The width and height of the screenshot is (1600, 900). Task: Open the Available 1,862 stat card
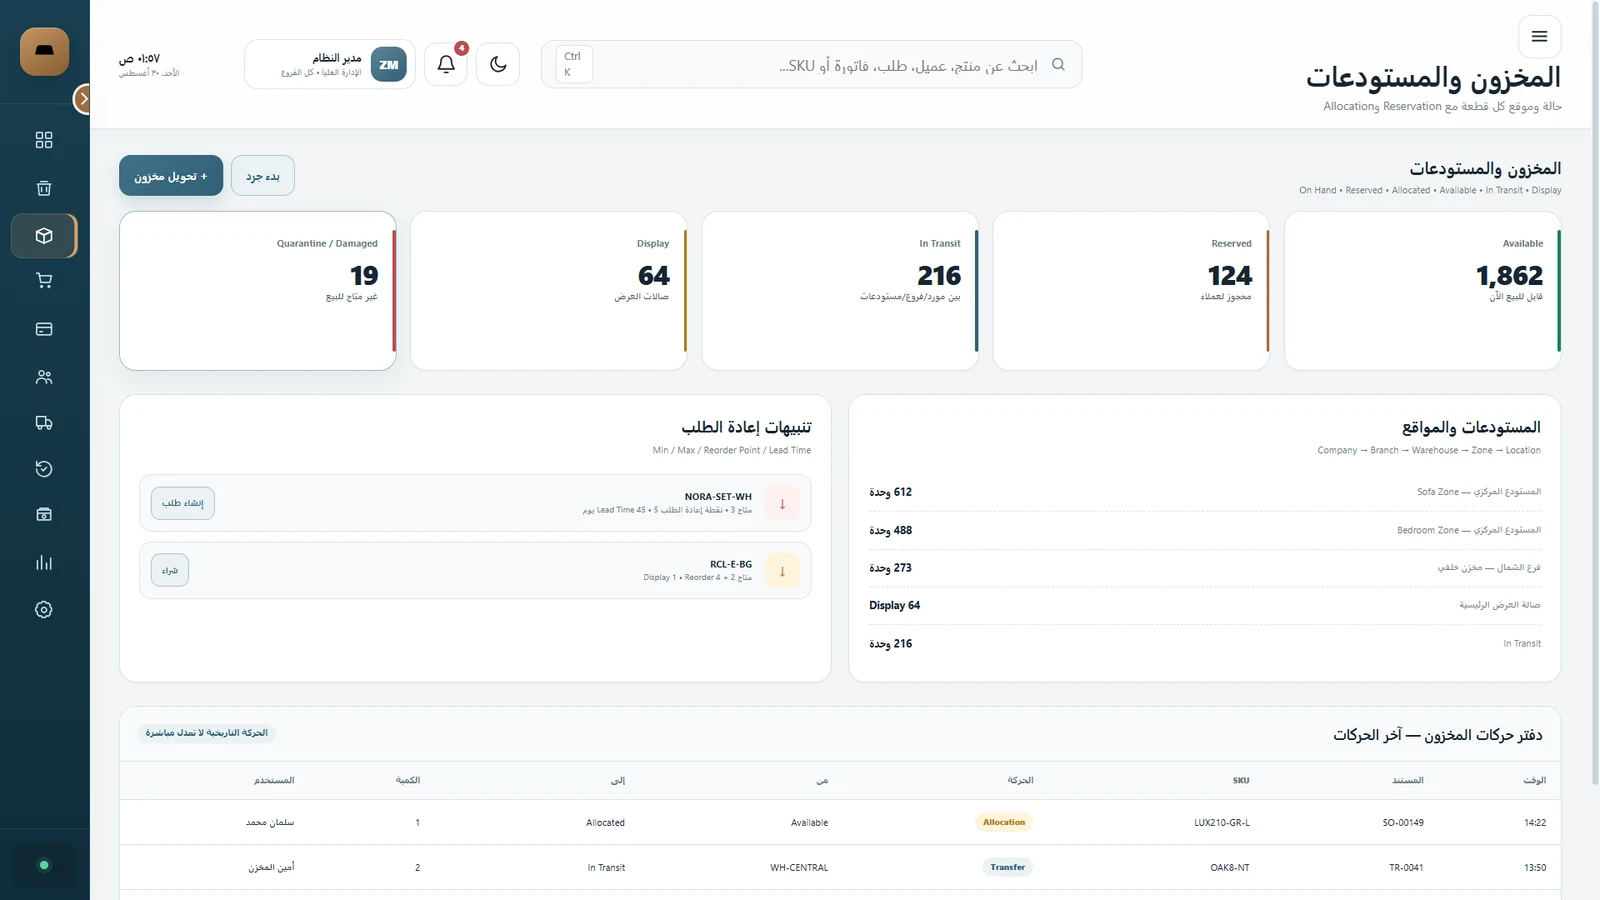[x=1422, y=291]
